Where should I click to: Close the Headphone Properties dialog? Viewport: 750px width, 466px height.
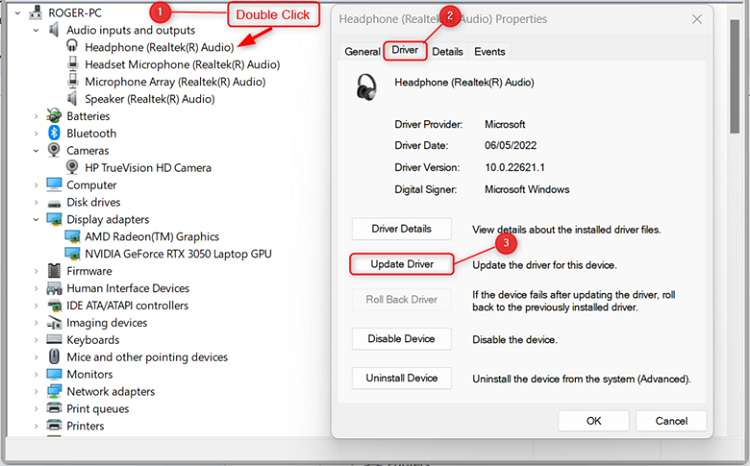point(697,19)
